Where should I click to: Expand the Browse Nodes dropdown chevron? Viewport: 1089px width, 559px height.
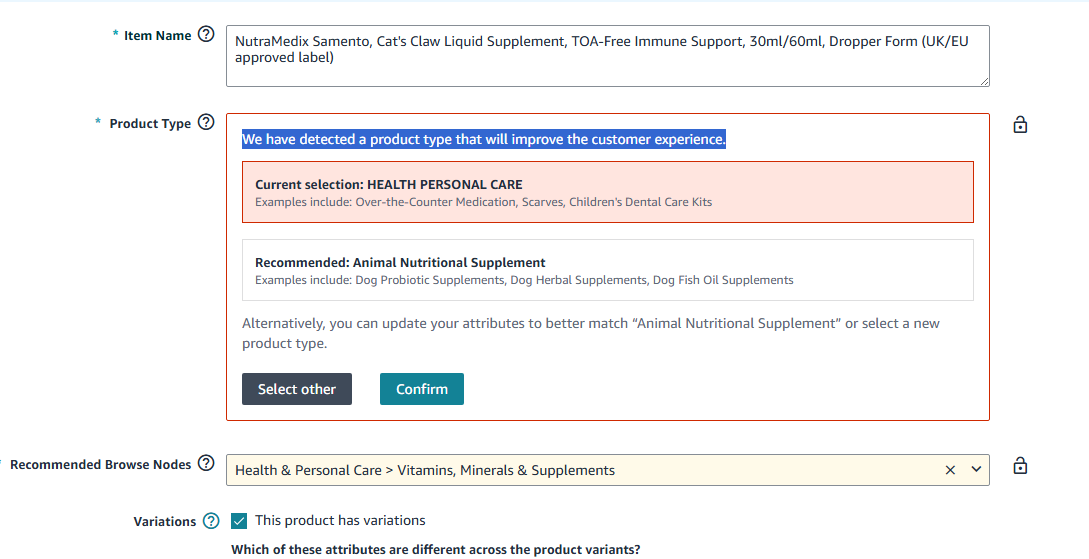coord(976,469)
